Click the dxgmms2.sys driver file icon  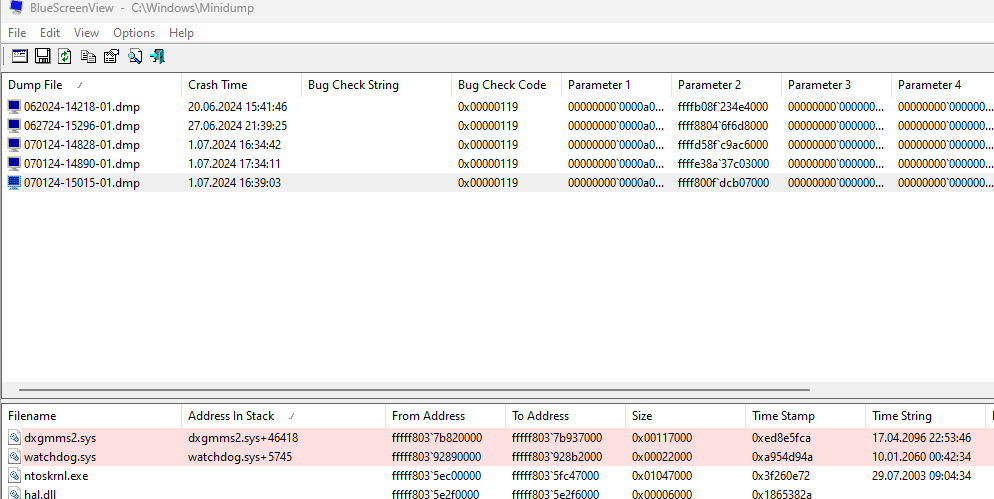tap(14, 438)
